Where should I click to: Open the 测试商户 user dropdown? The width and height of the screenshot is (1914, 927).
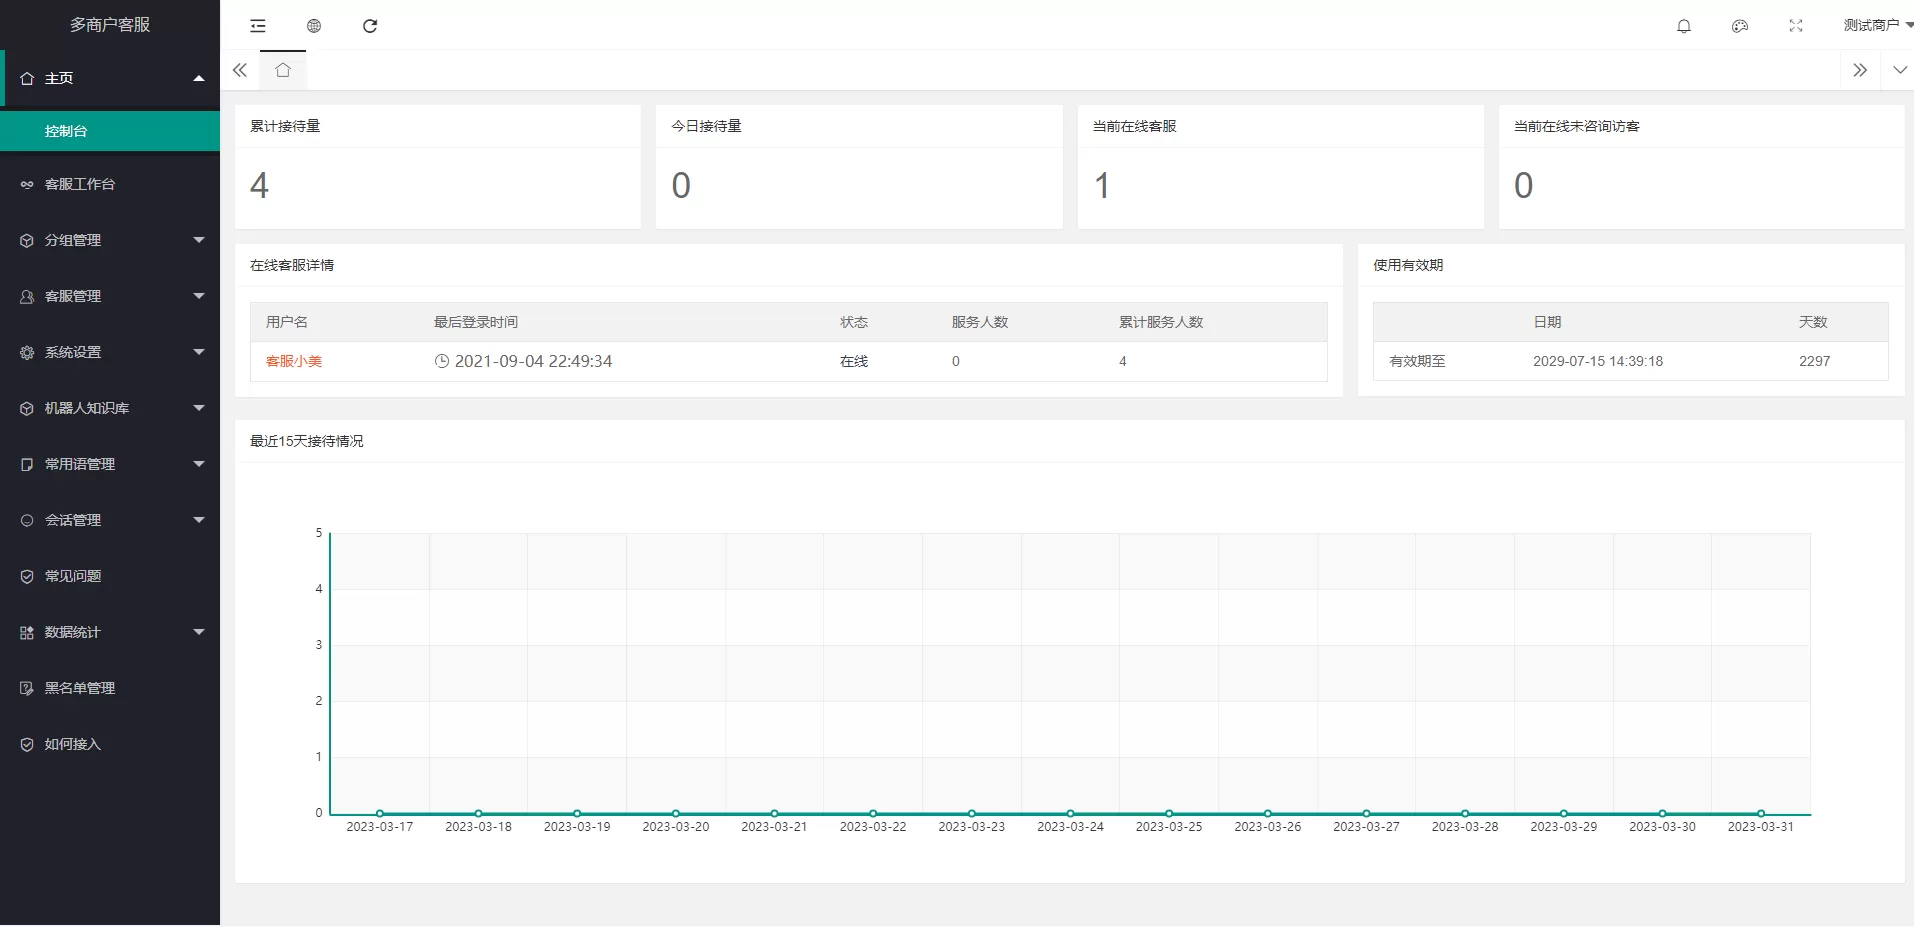tap(1876, 25)
